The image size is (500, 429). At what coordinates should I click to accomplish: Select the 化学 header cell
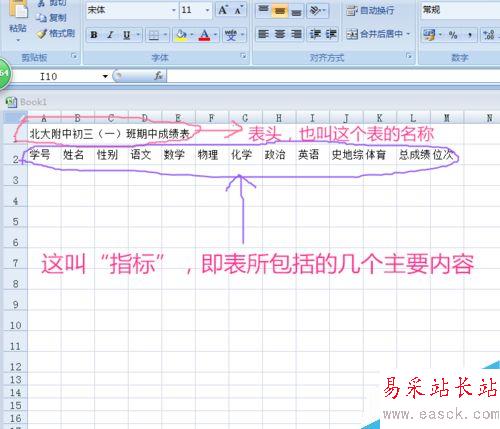pos(246,155)
